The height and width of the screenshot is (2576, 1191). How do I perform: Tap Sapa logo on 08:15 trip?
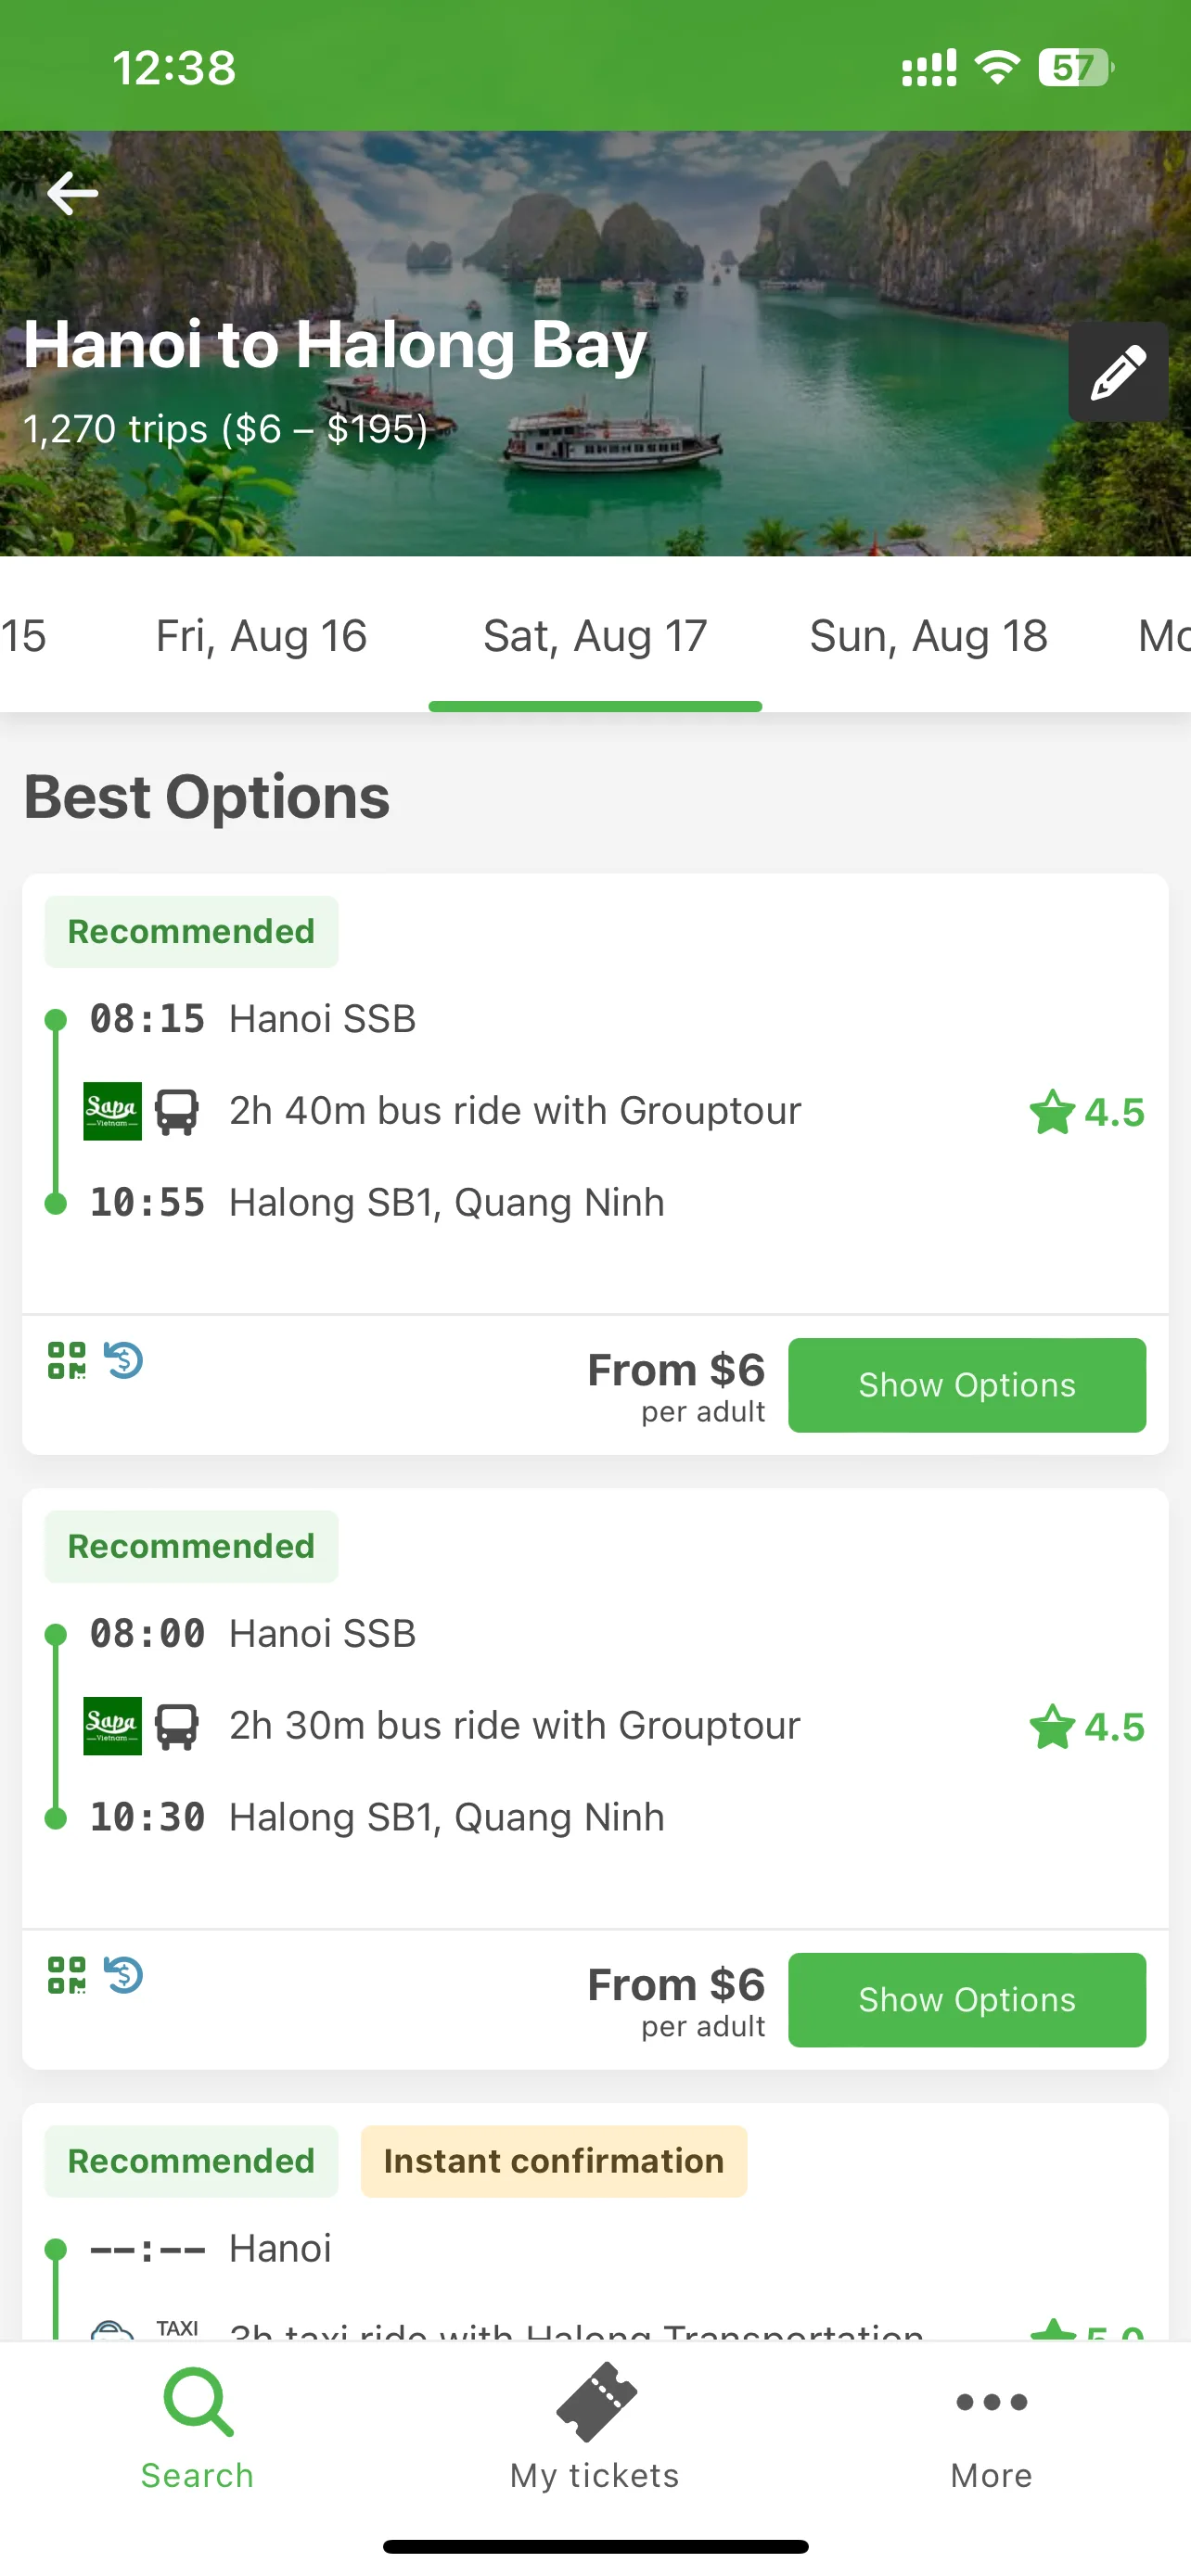tap(112, 1111)
